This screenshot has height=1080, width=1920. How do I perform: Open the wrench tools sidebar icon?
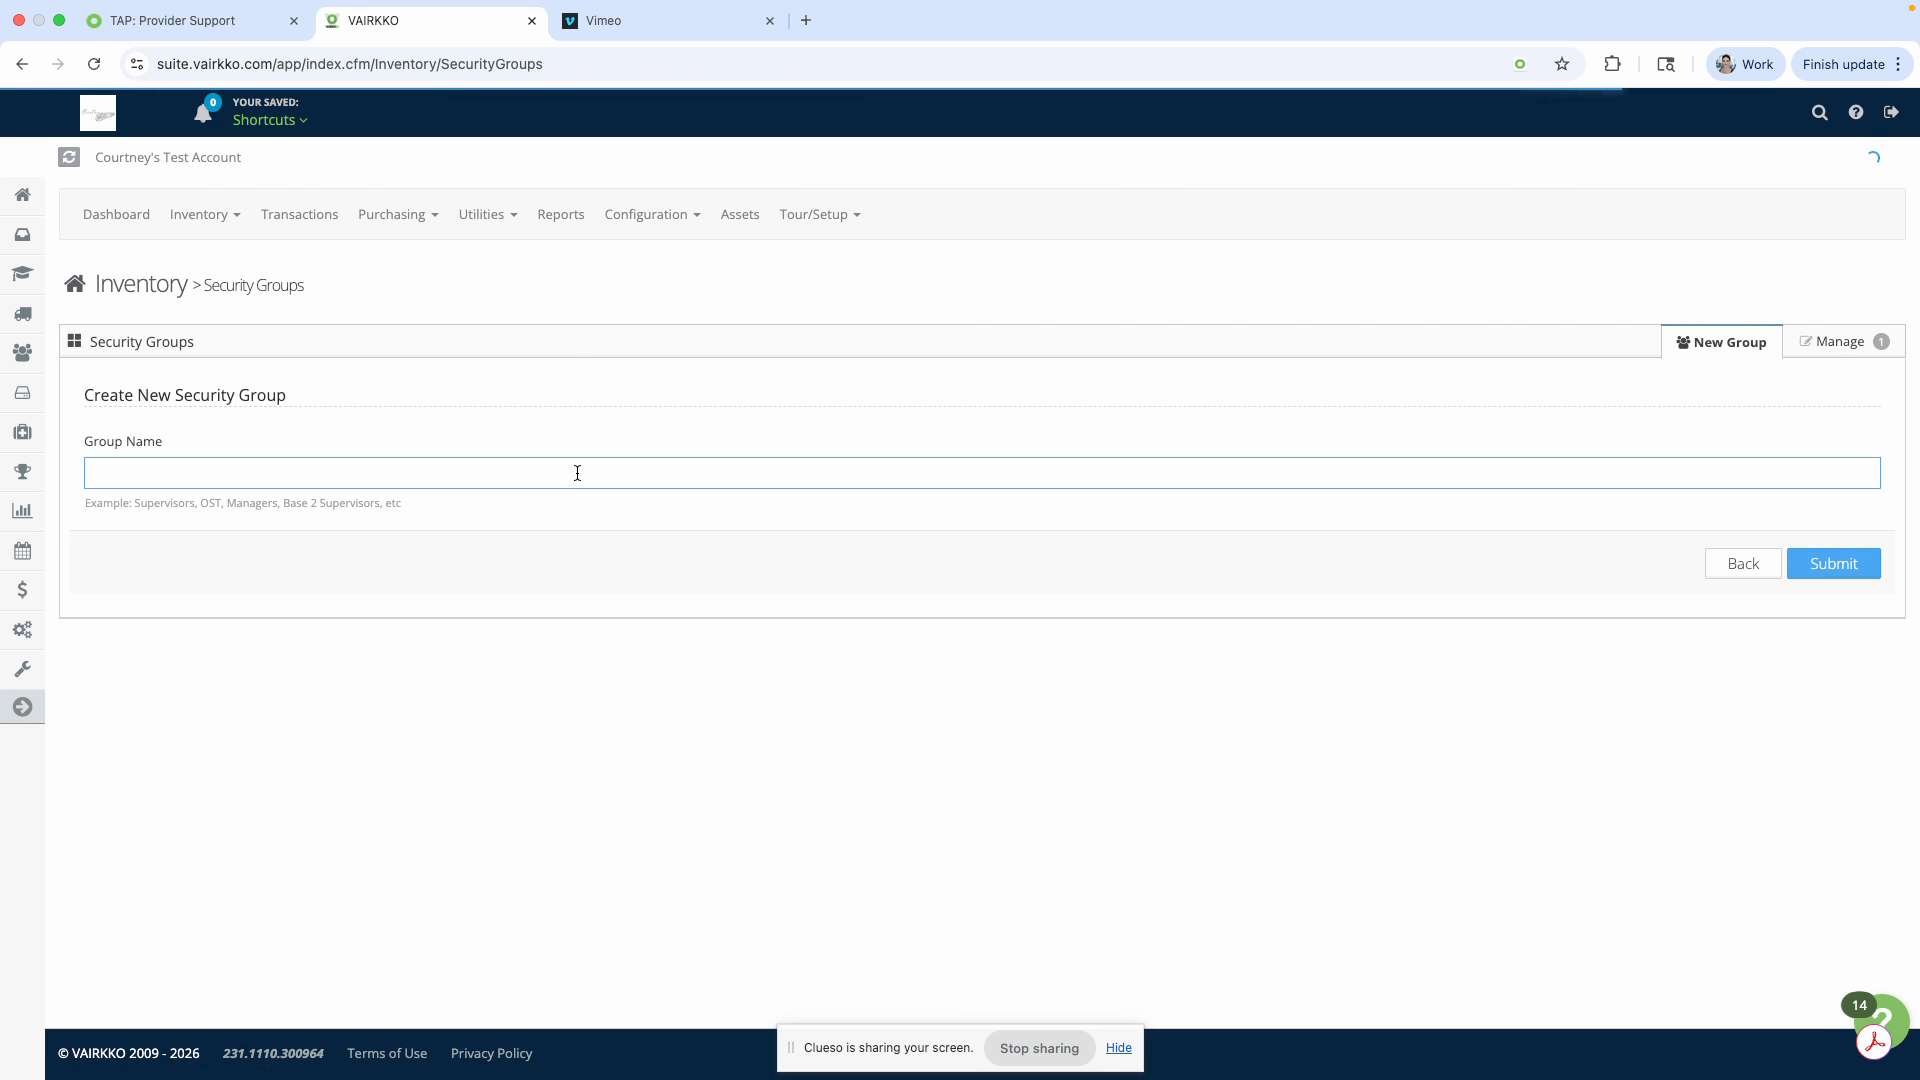point(22,669)
